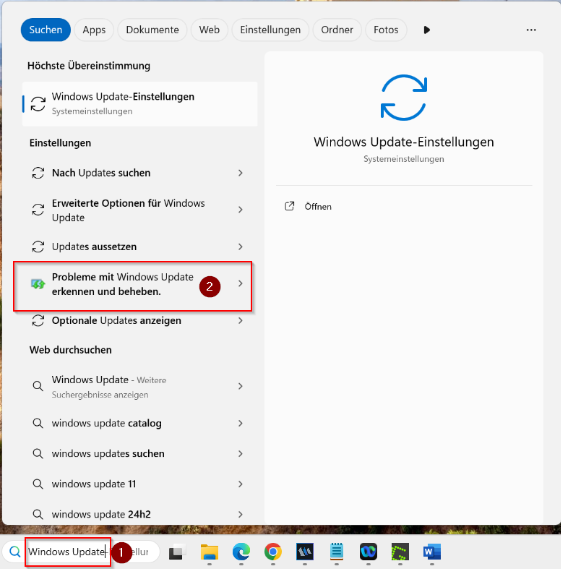The width and height of the screenshot is (562, 569).
Task: Expand the 'Nach Updates suchen' chevron
Action: coord(240,173)
